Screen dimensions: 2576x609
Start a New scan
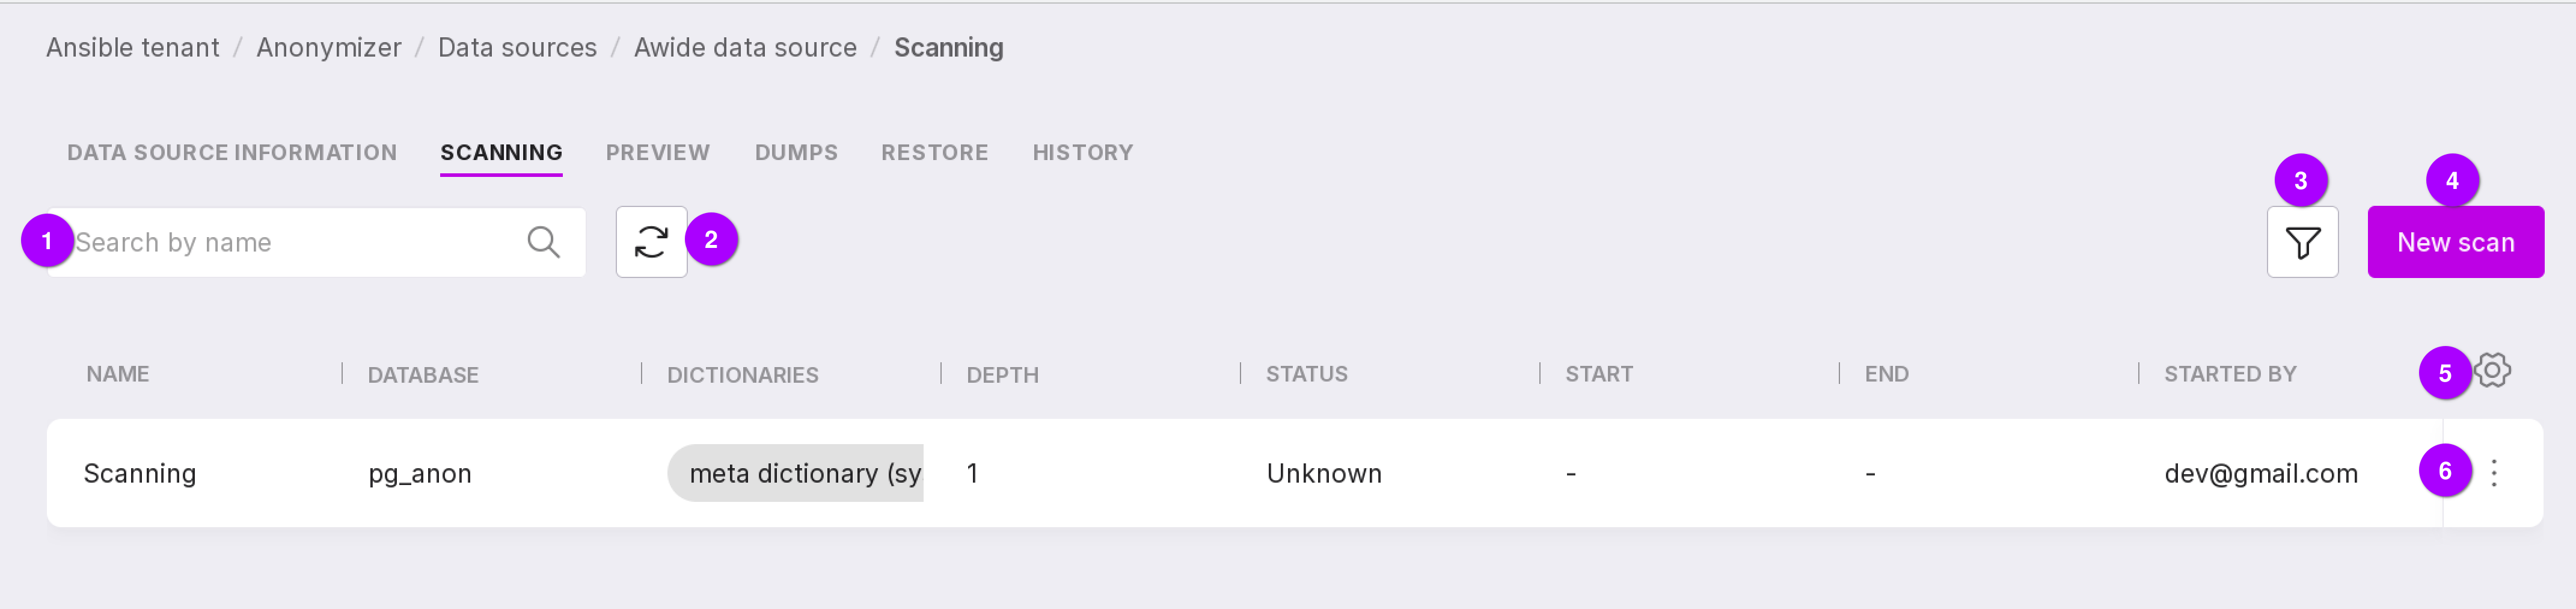pos(2454,242)
